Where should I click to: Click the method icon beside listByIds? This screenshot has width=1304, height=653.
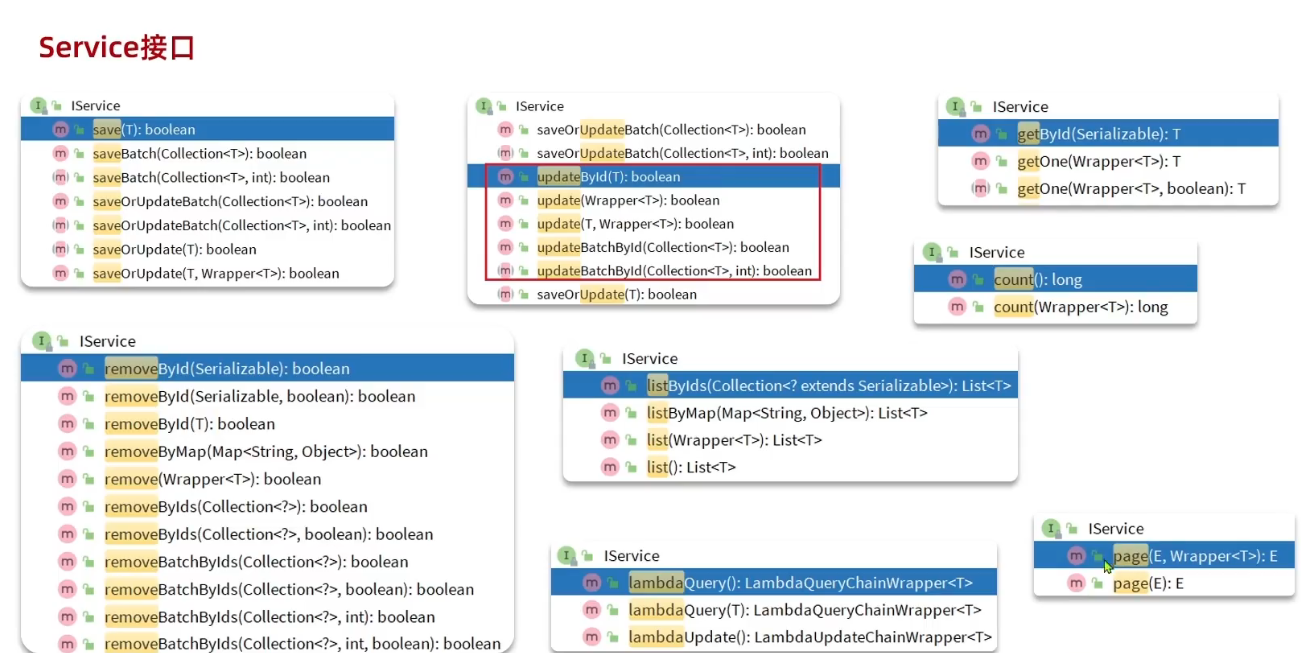click(609, 386)
